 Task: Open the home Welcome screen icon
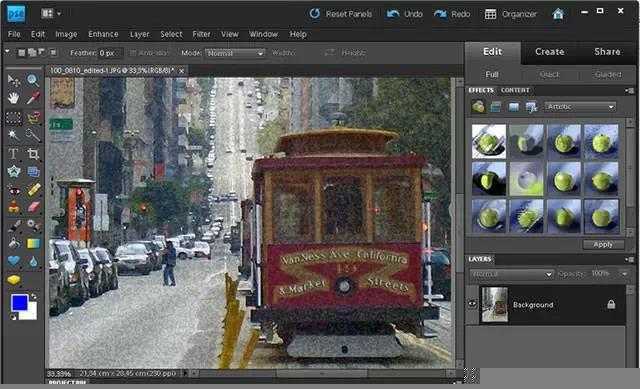pos(558,14)
